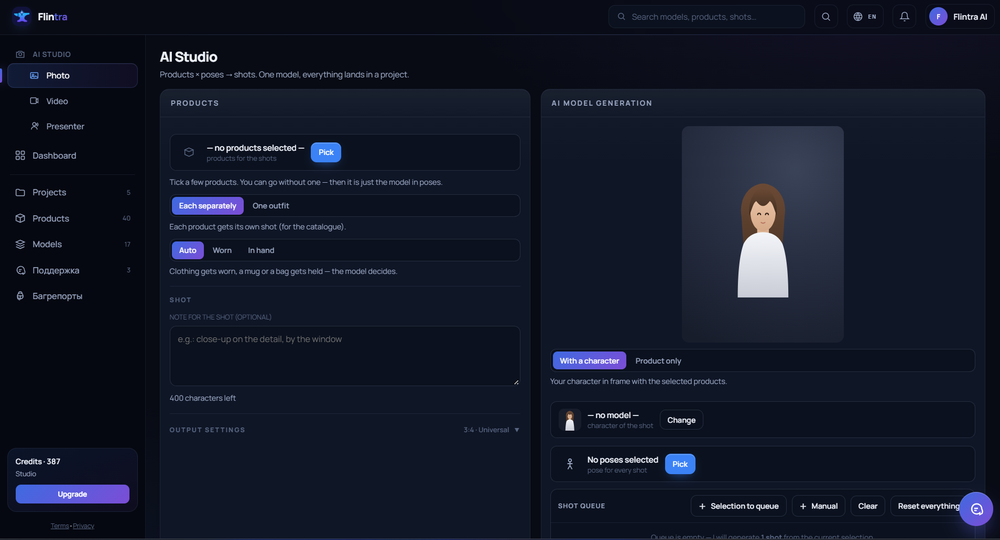This screenshot has width=1000, height=540.
Task: Open Projects section
Action: coord(73,192)
